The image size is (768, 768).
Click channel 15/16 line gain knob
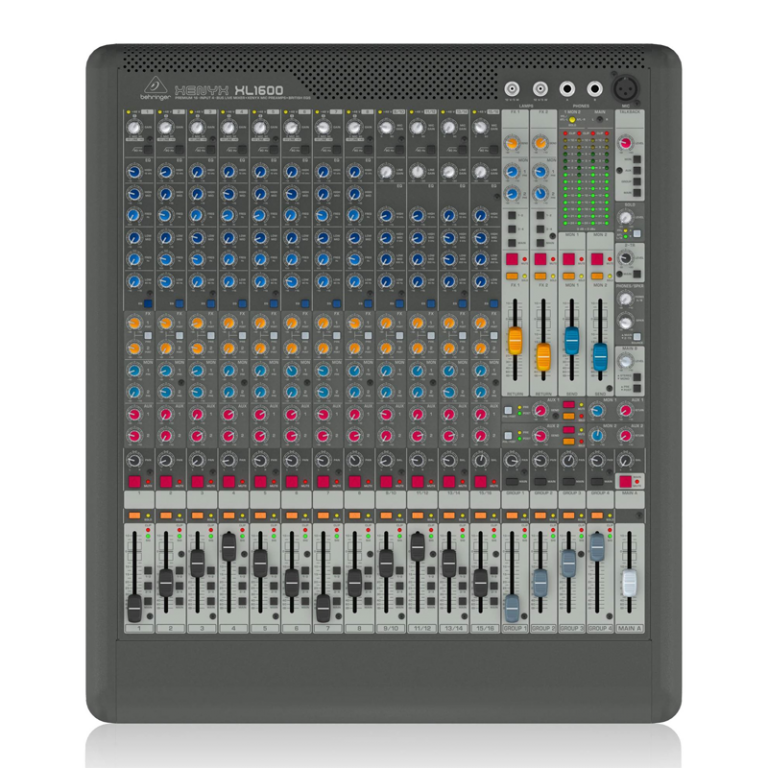click(480, 172)
